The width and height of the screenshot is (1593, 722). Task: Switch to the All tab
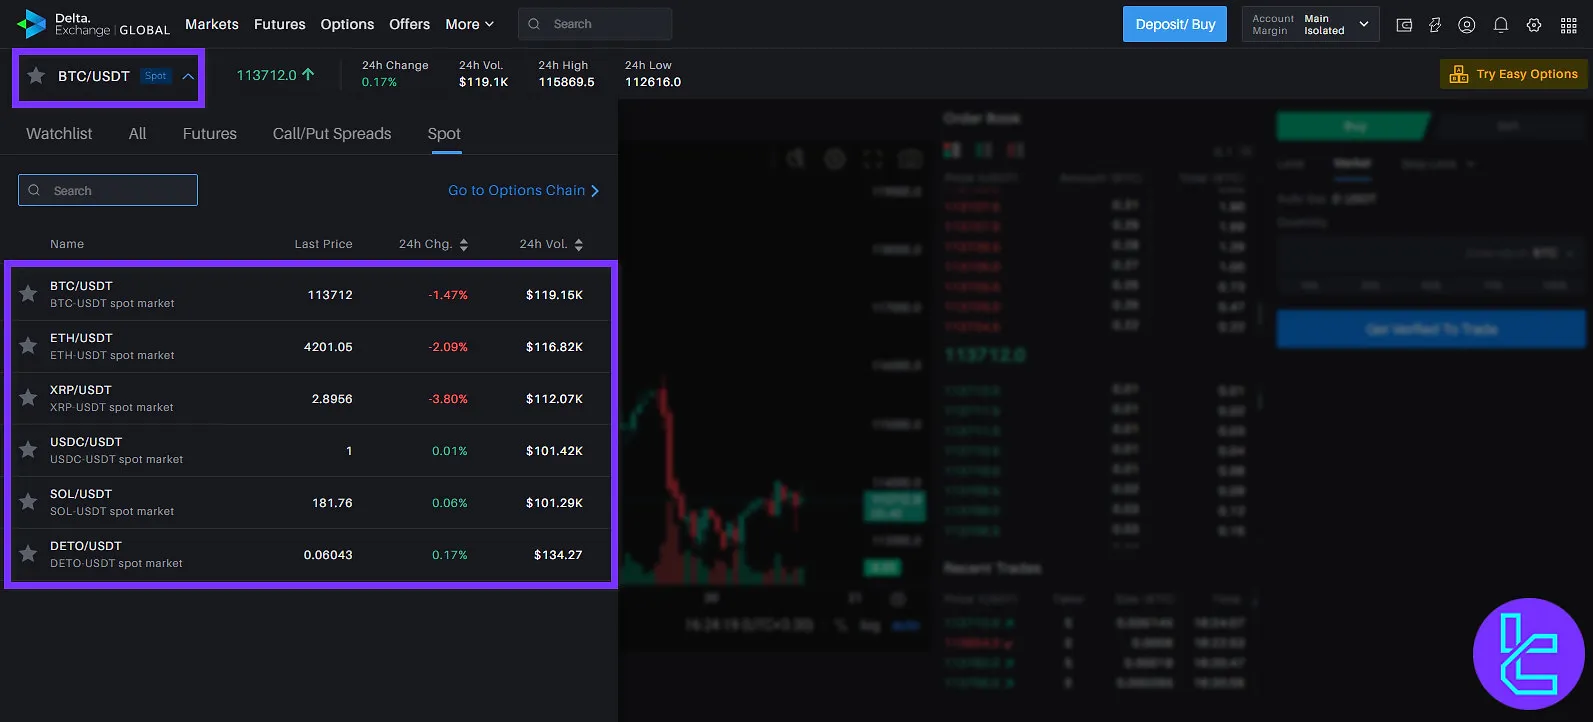[x=138, y=134]
